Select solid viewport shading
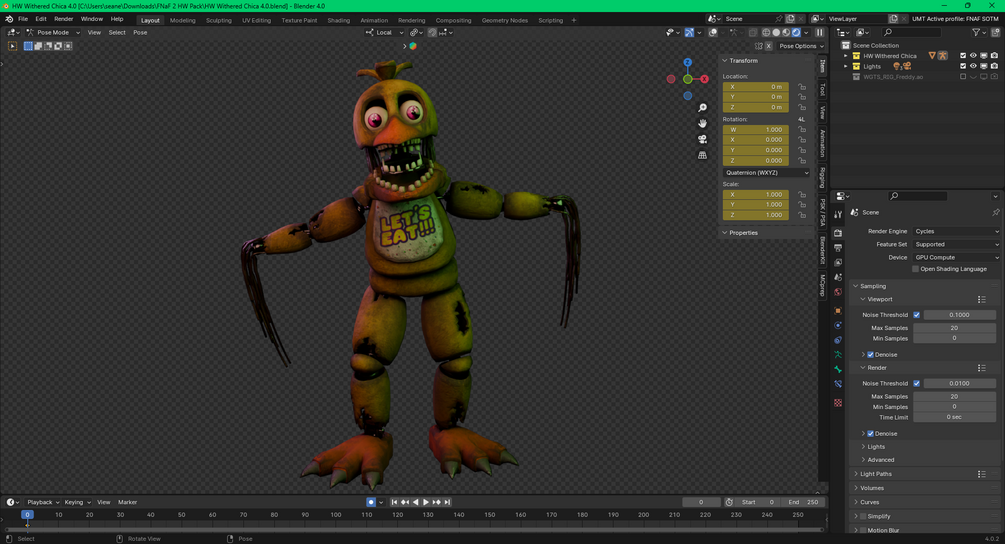Viewport: 1005px width, 544px height. coord(776,32)
